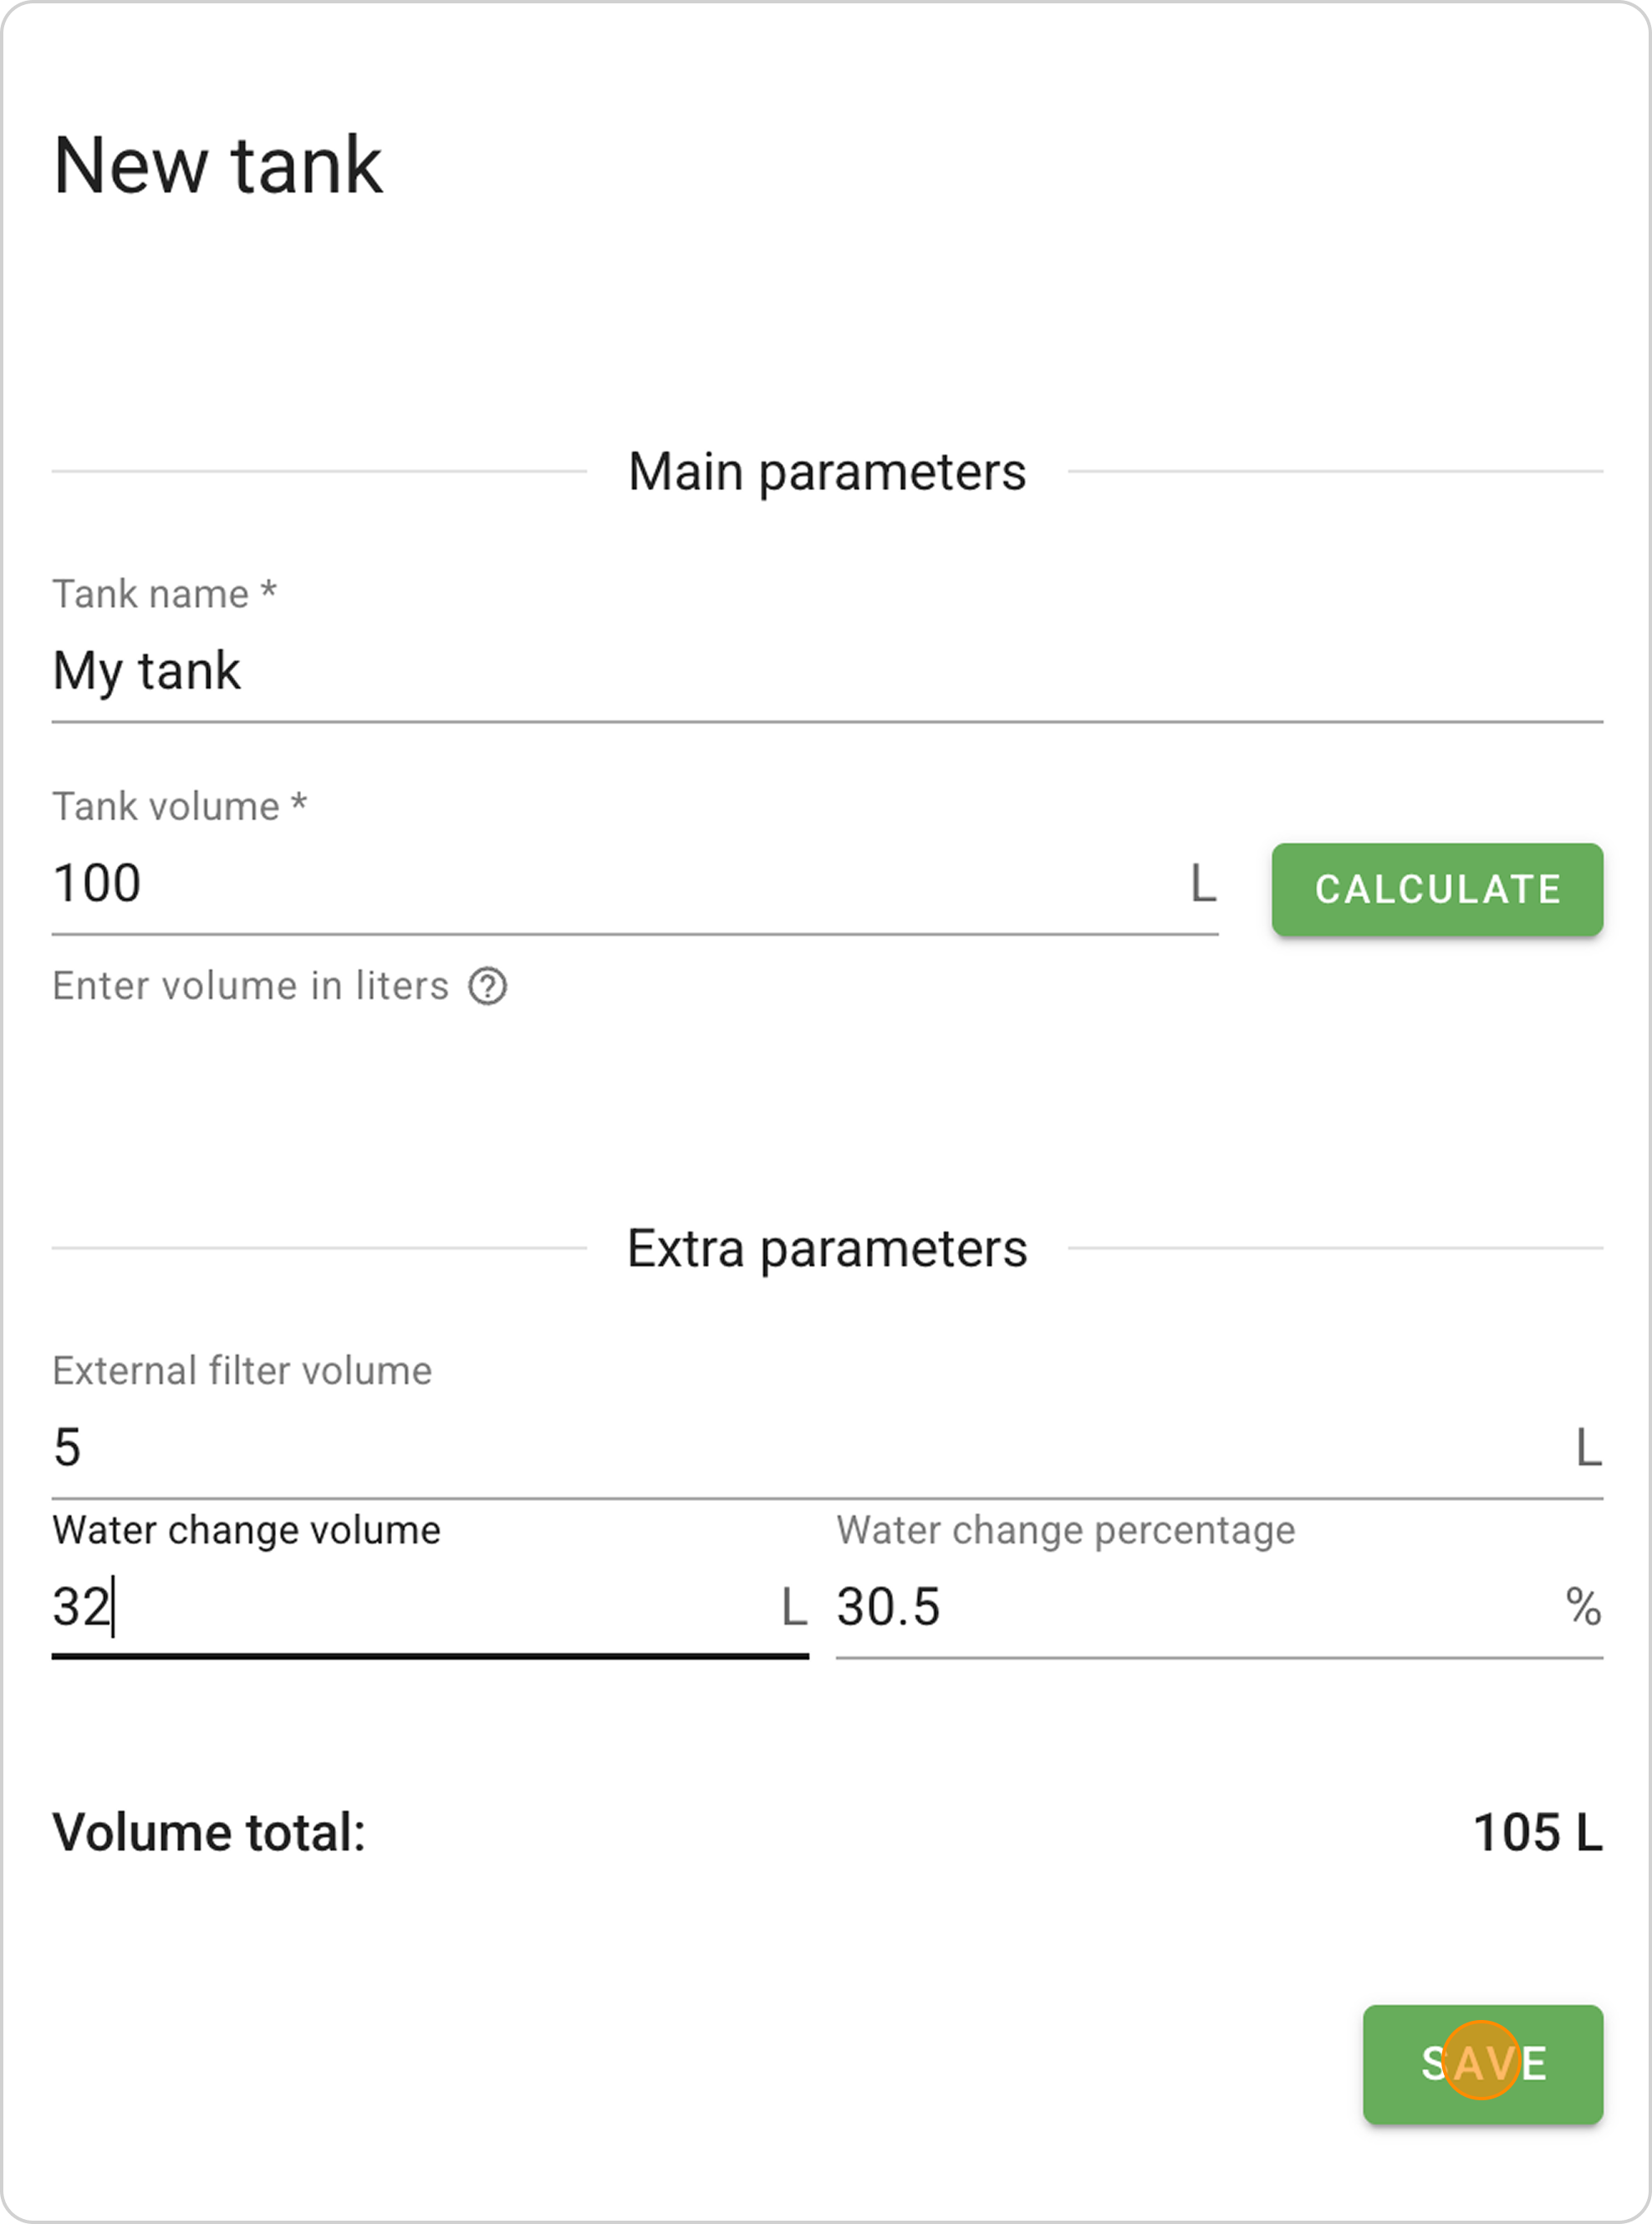Click the External filter volume label

(242, 1371)
